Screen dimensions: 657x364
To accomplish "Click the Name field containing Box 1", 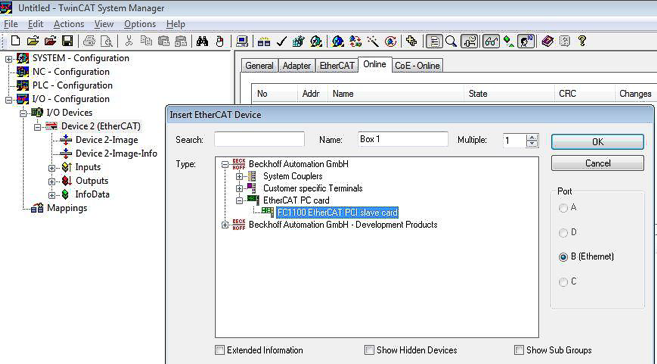I will pyautogui.click(x=403, y=139).
